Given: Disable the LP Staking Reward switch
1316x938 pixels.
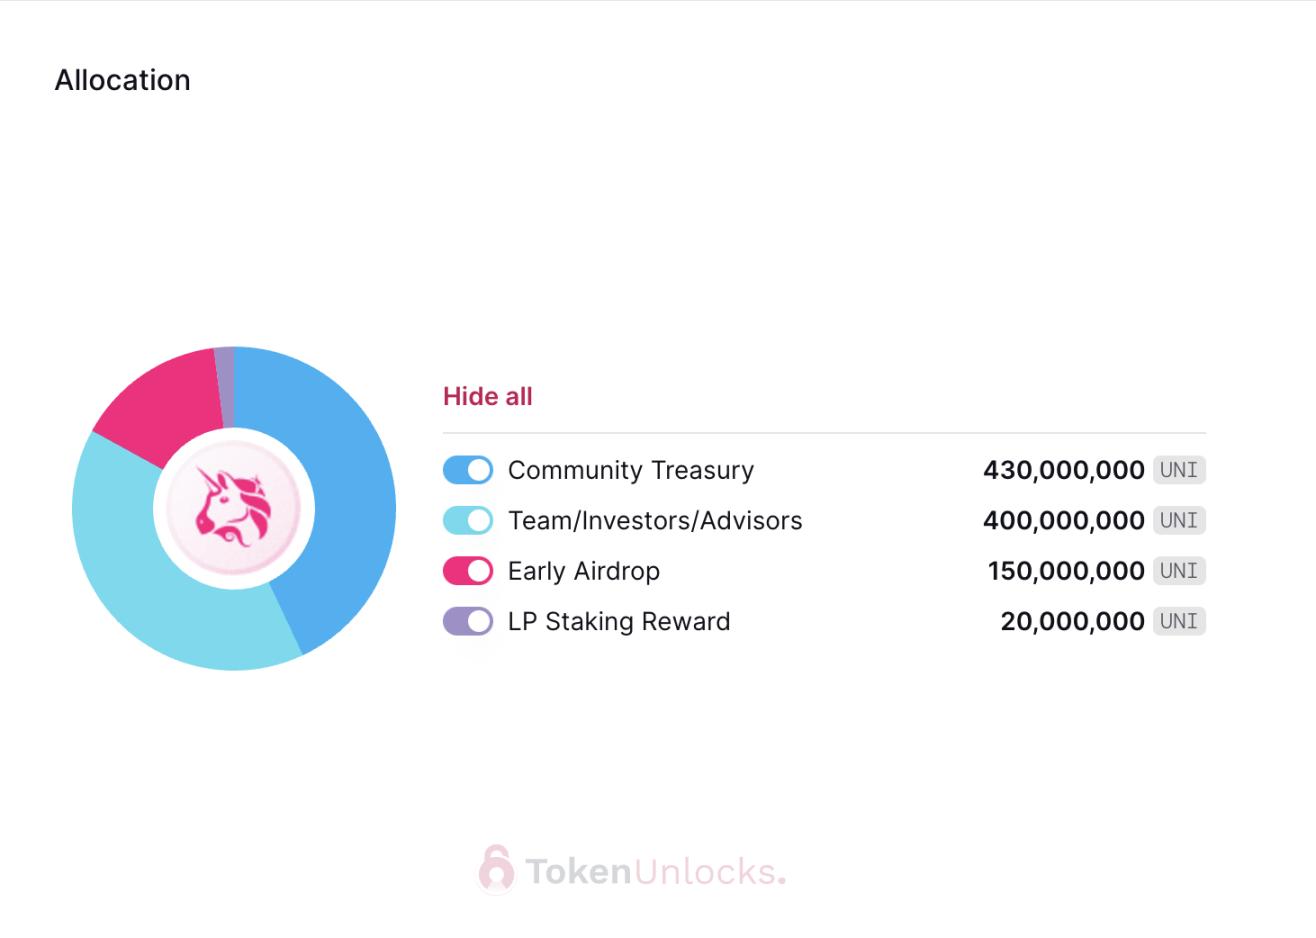Looking at the screenshot, I should click(x=468, y=621).
